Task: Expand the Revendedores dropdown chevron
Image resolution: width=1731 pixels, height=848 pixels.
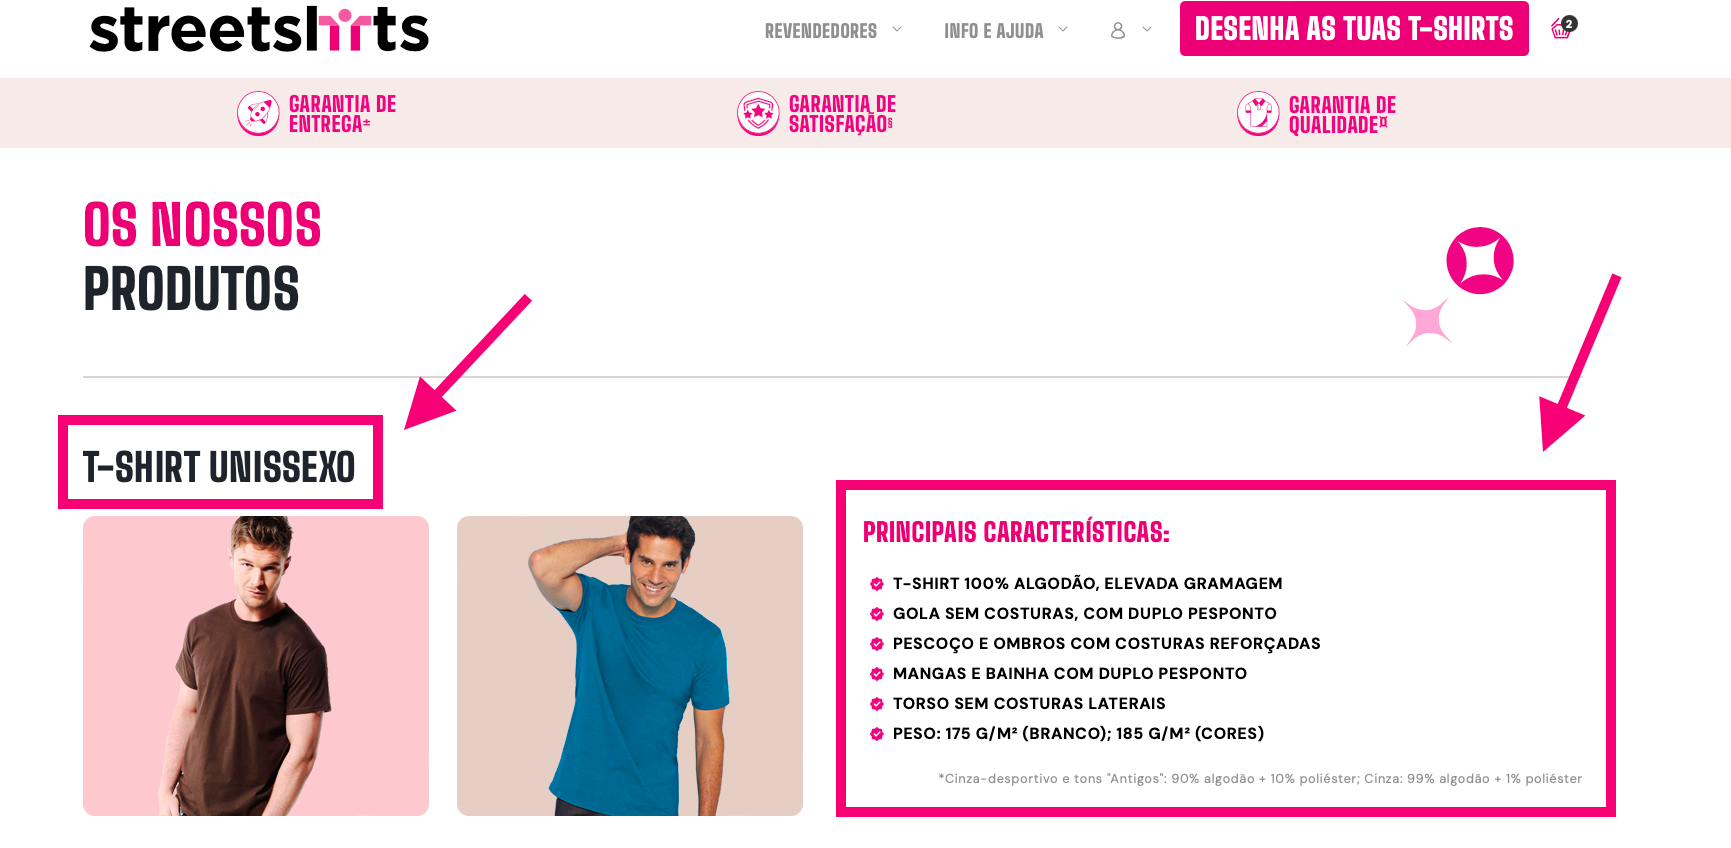Action: [x=897, y=29]
